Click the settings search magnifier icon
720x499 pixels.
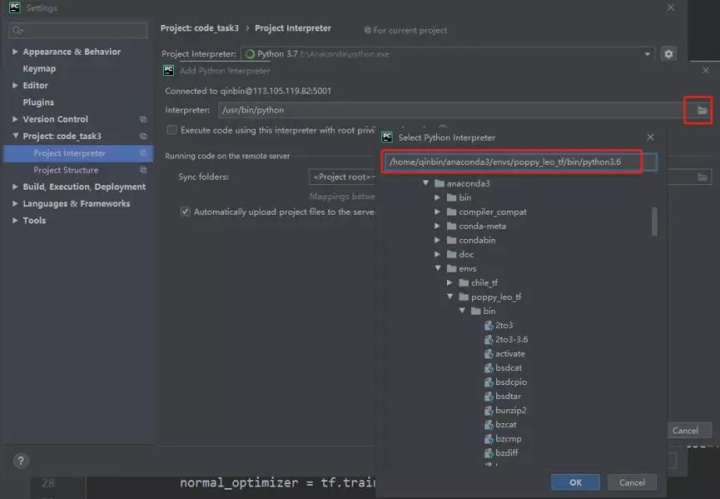click(x=17, y=30)
